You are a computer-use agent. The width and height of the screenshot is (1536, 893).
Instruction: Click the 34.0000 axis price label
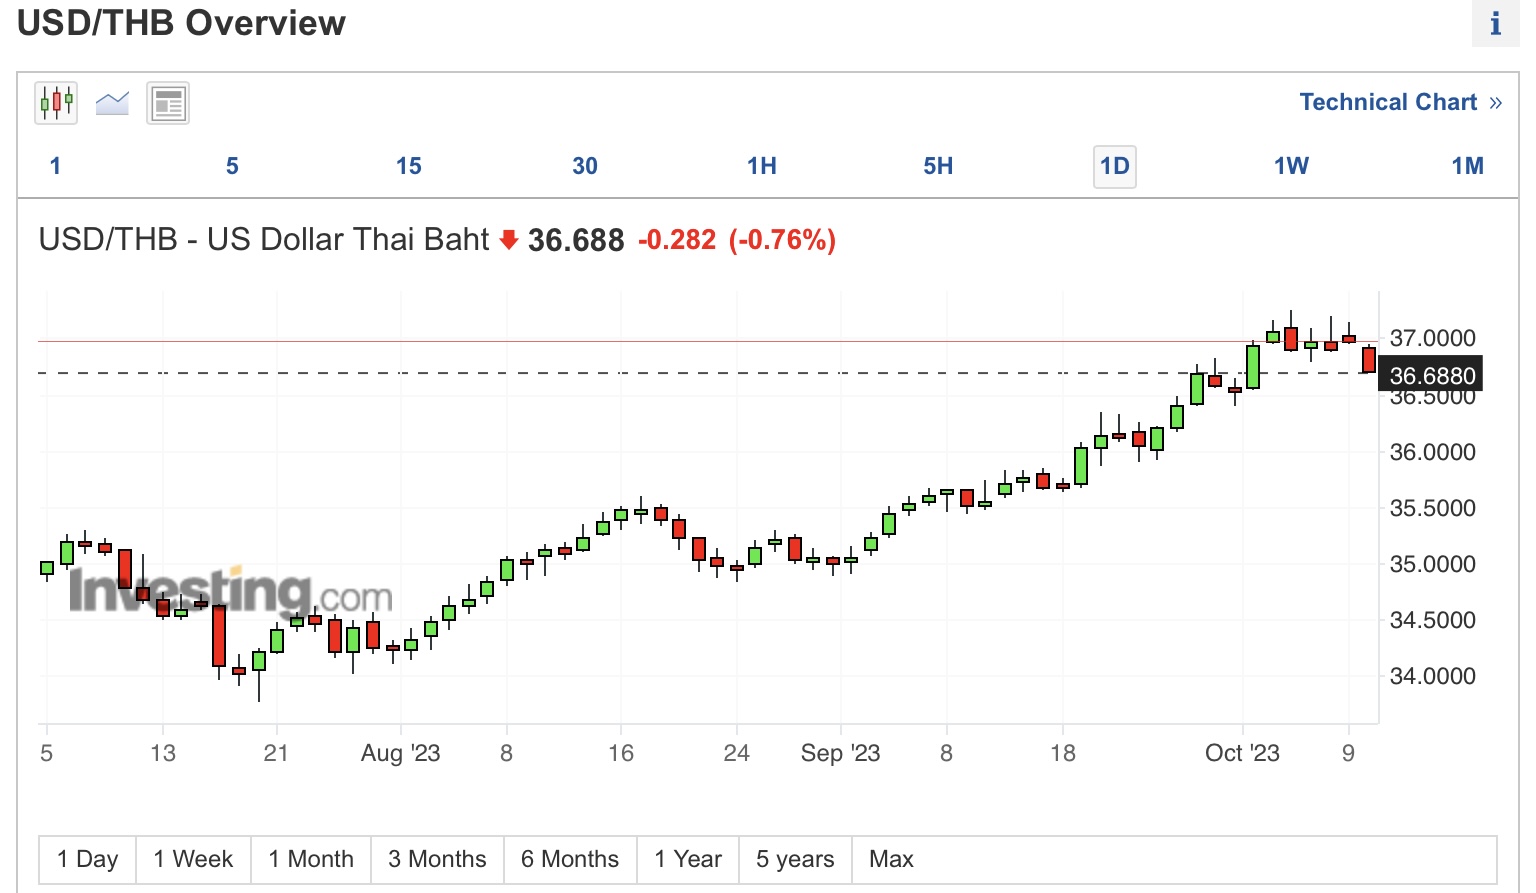(1433, 676)
